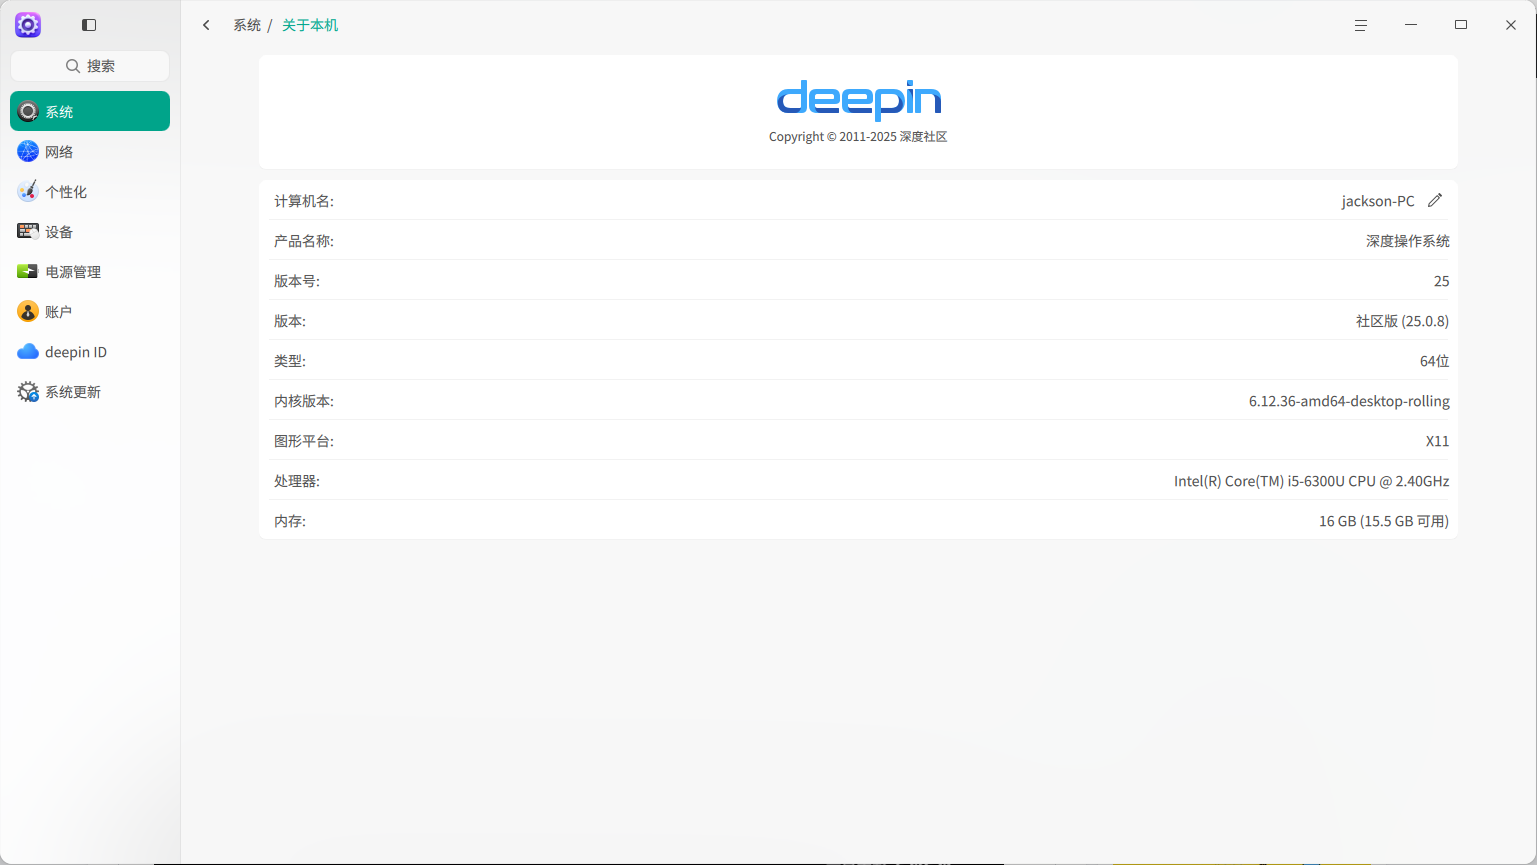Click the Copyright 2011-2025 深度社区 text

[858, 137]
